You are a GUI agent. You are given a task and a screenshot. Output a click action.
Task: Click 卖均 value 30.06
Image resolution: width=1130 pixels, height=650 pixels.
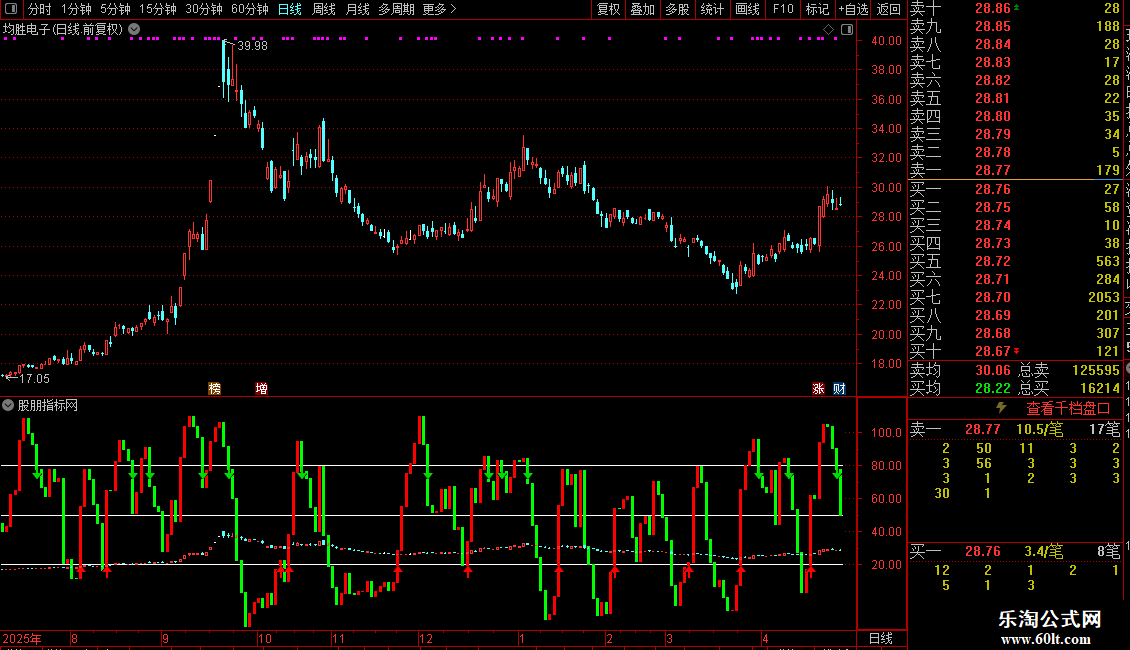point(993,370)
